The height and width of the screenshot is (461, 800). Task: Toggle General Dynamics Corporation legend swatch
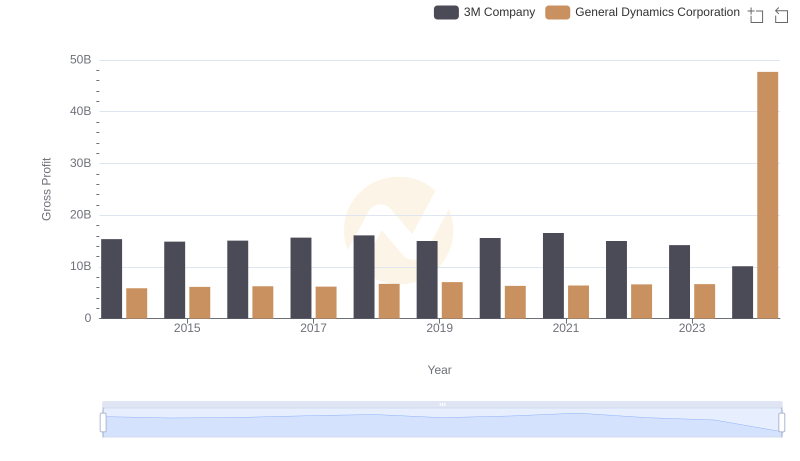557,12
